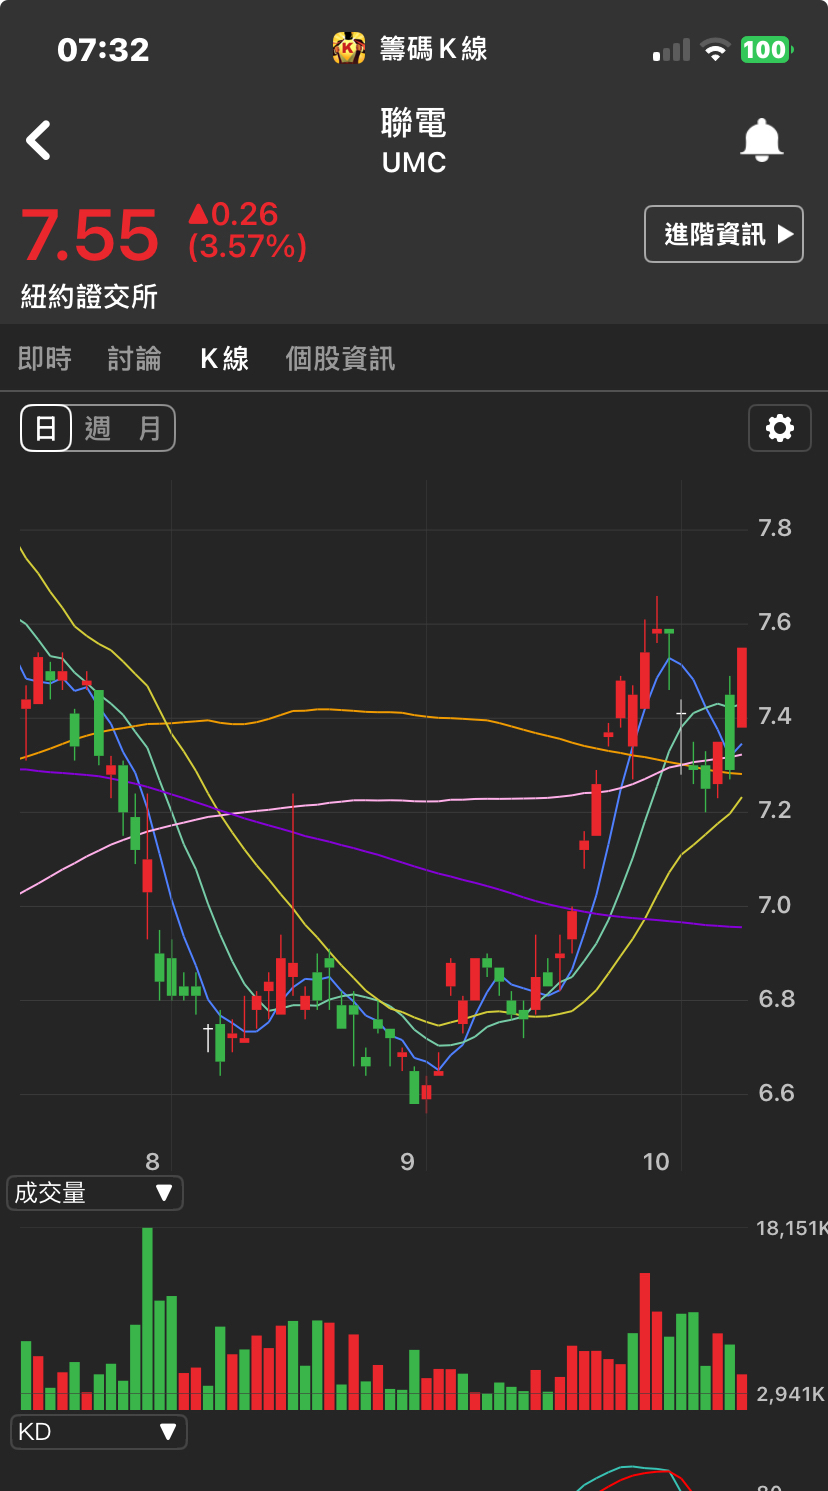828x1491 pixels.
Task: Select the K線 tab
Action: (x=224, y=358)
